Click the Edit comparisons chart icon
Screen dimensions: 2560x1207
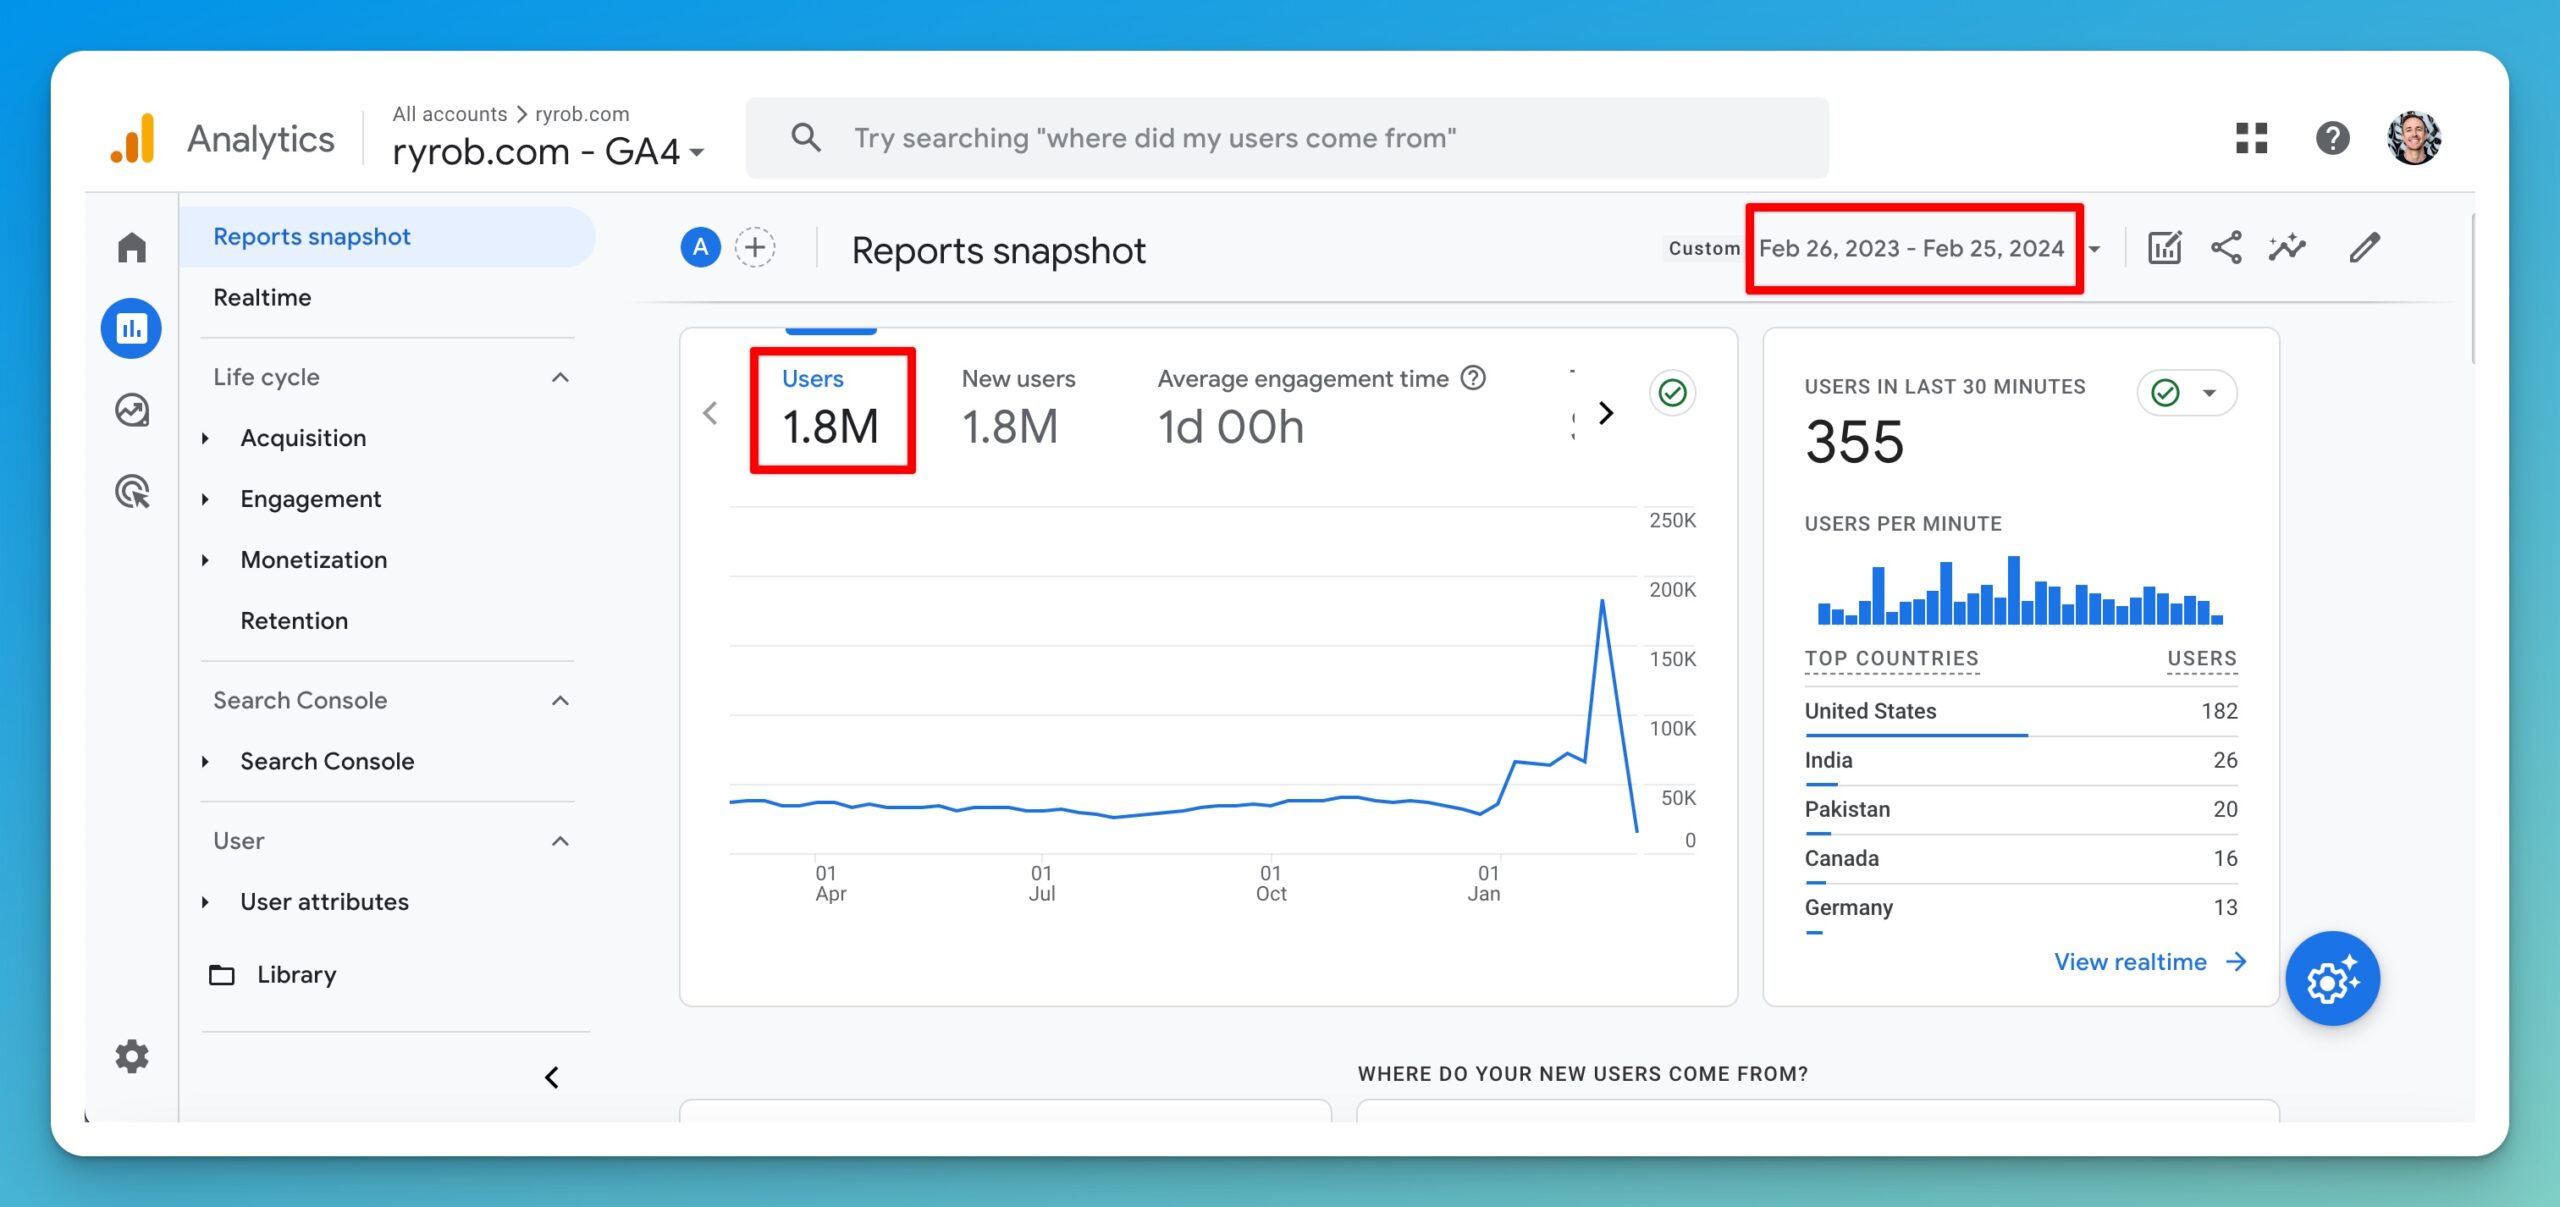2164,247
